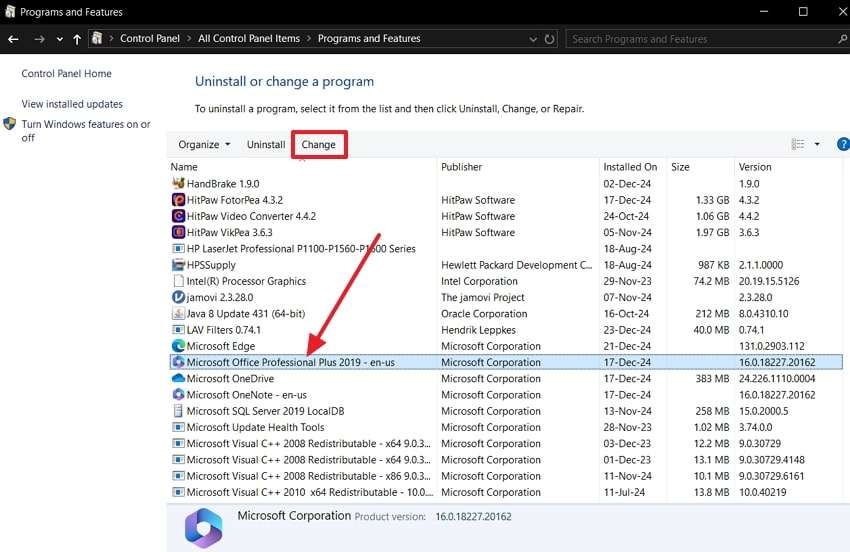Click the Visual C++ 2010 x64 icon
This screenshot has height=552, width=850.
178,492
